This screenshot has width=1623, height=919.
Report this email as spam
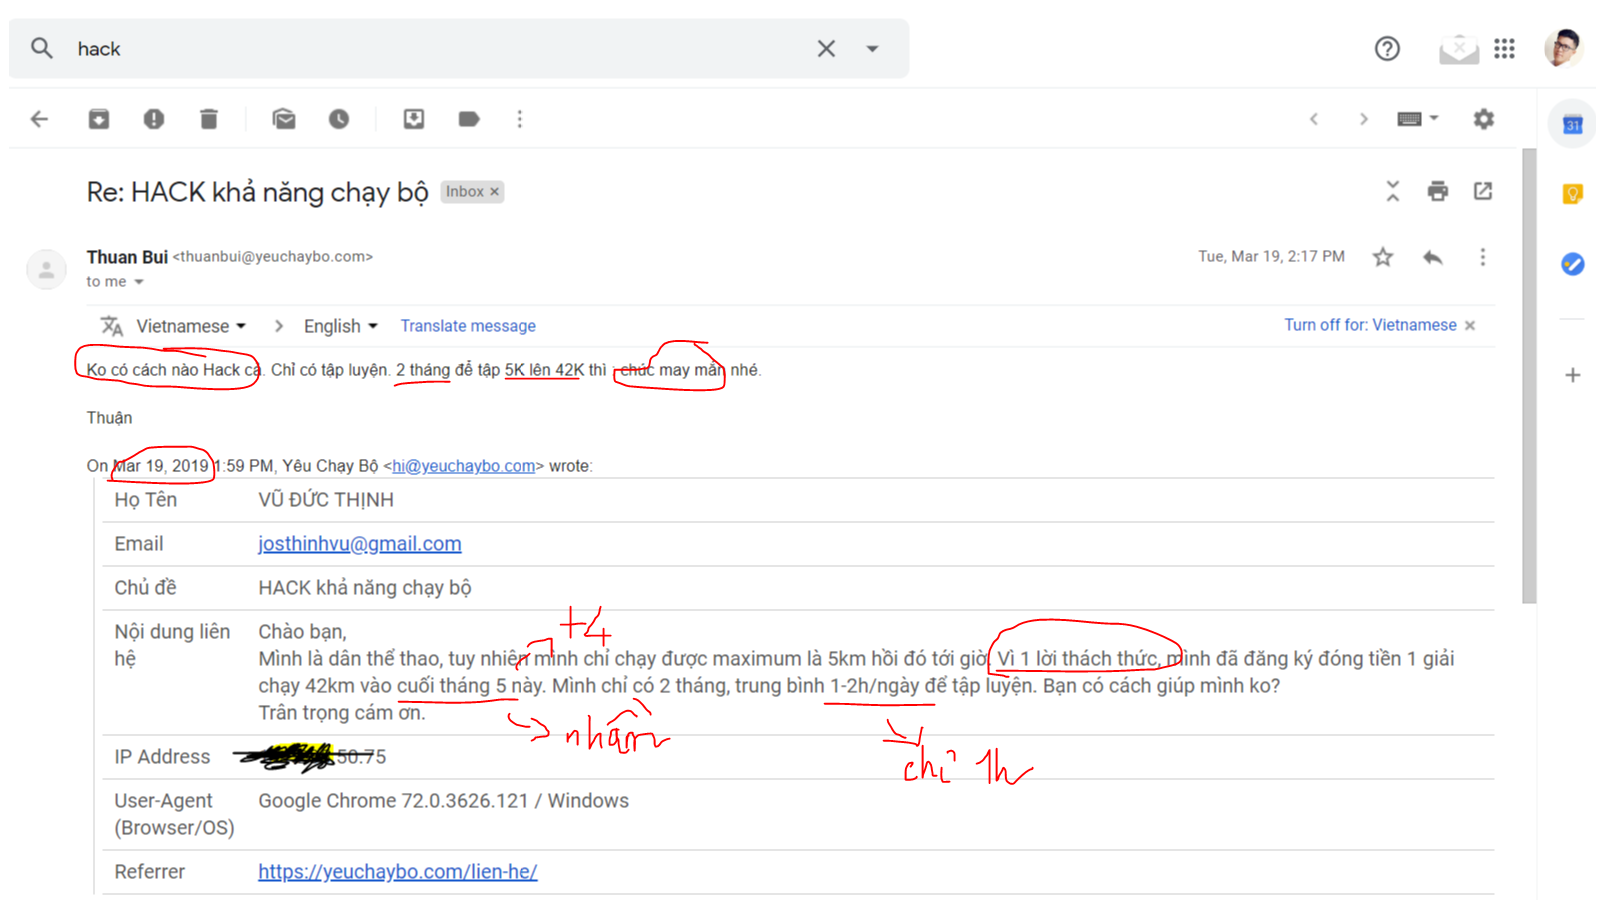coord(153,119)
